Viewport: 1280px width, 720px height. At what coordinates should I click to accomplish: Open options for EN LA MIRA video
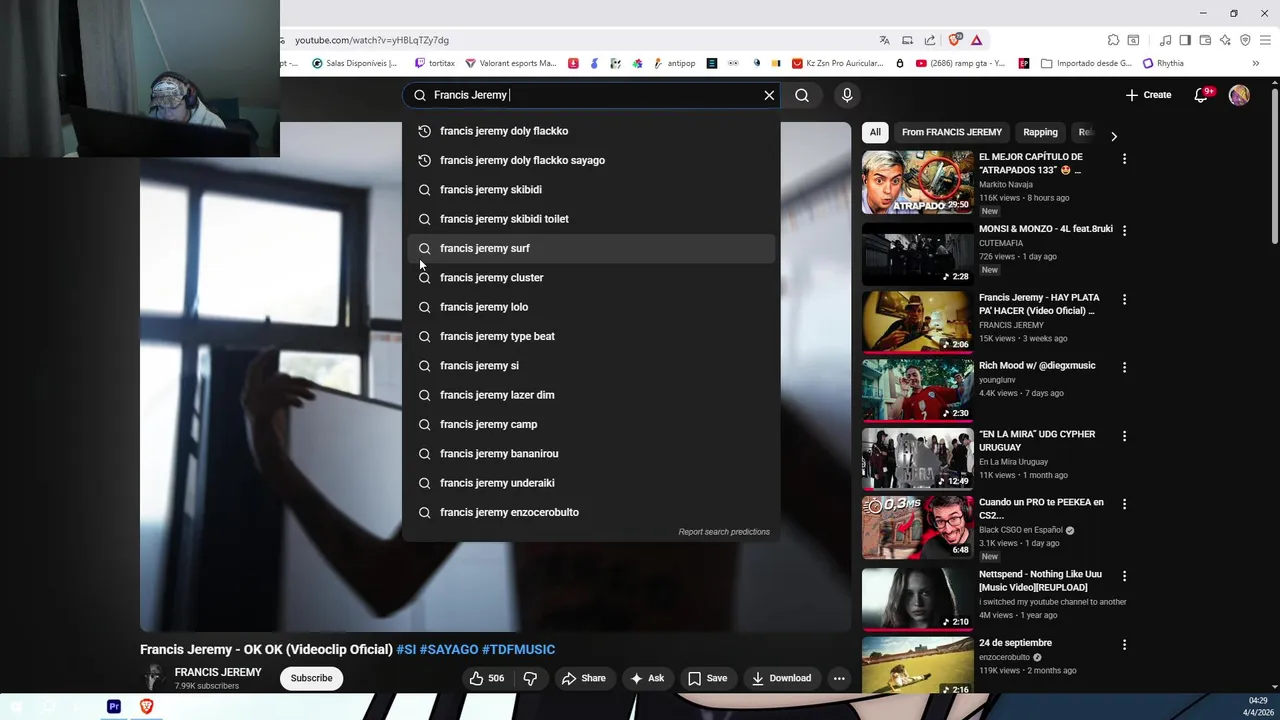click(1124, 436)
